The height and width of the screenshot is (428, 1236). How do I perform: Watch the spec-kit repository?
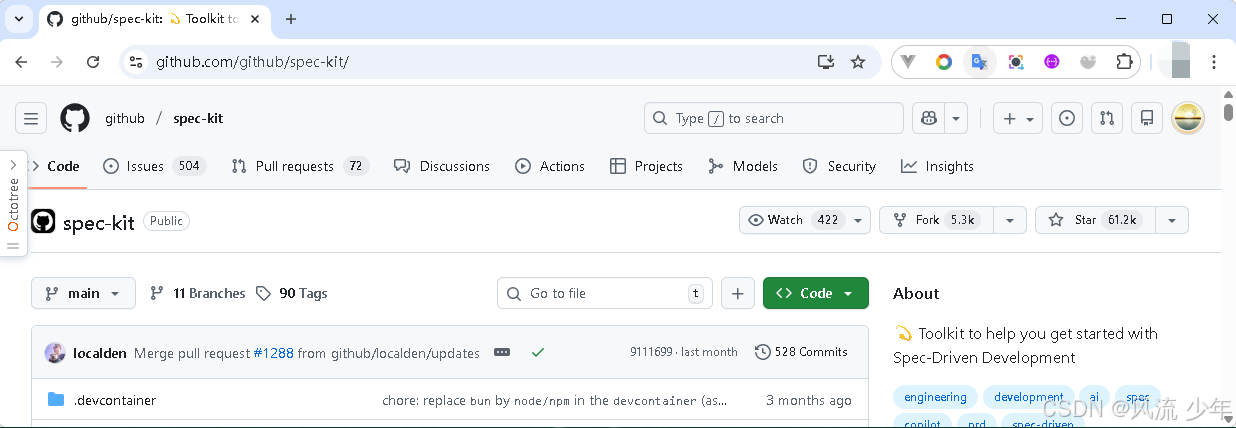point(796,220)
